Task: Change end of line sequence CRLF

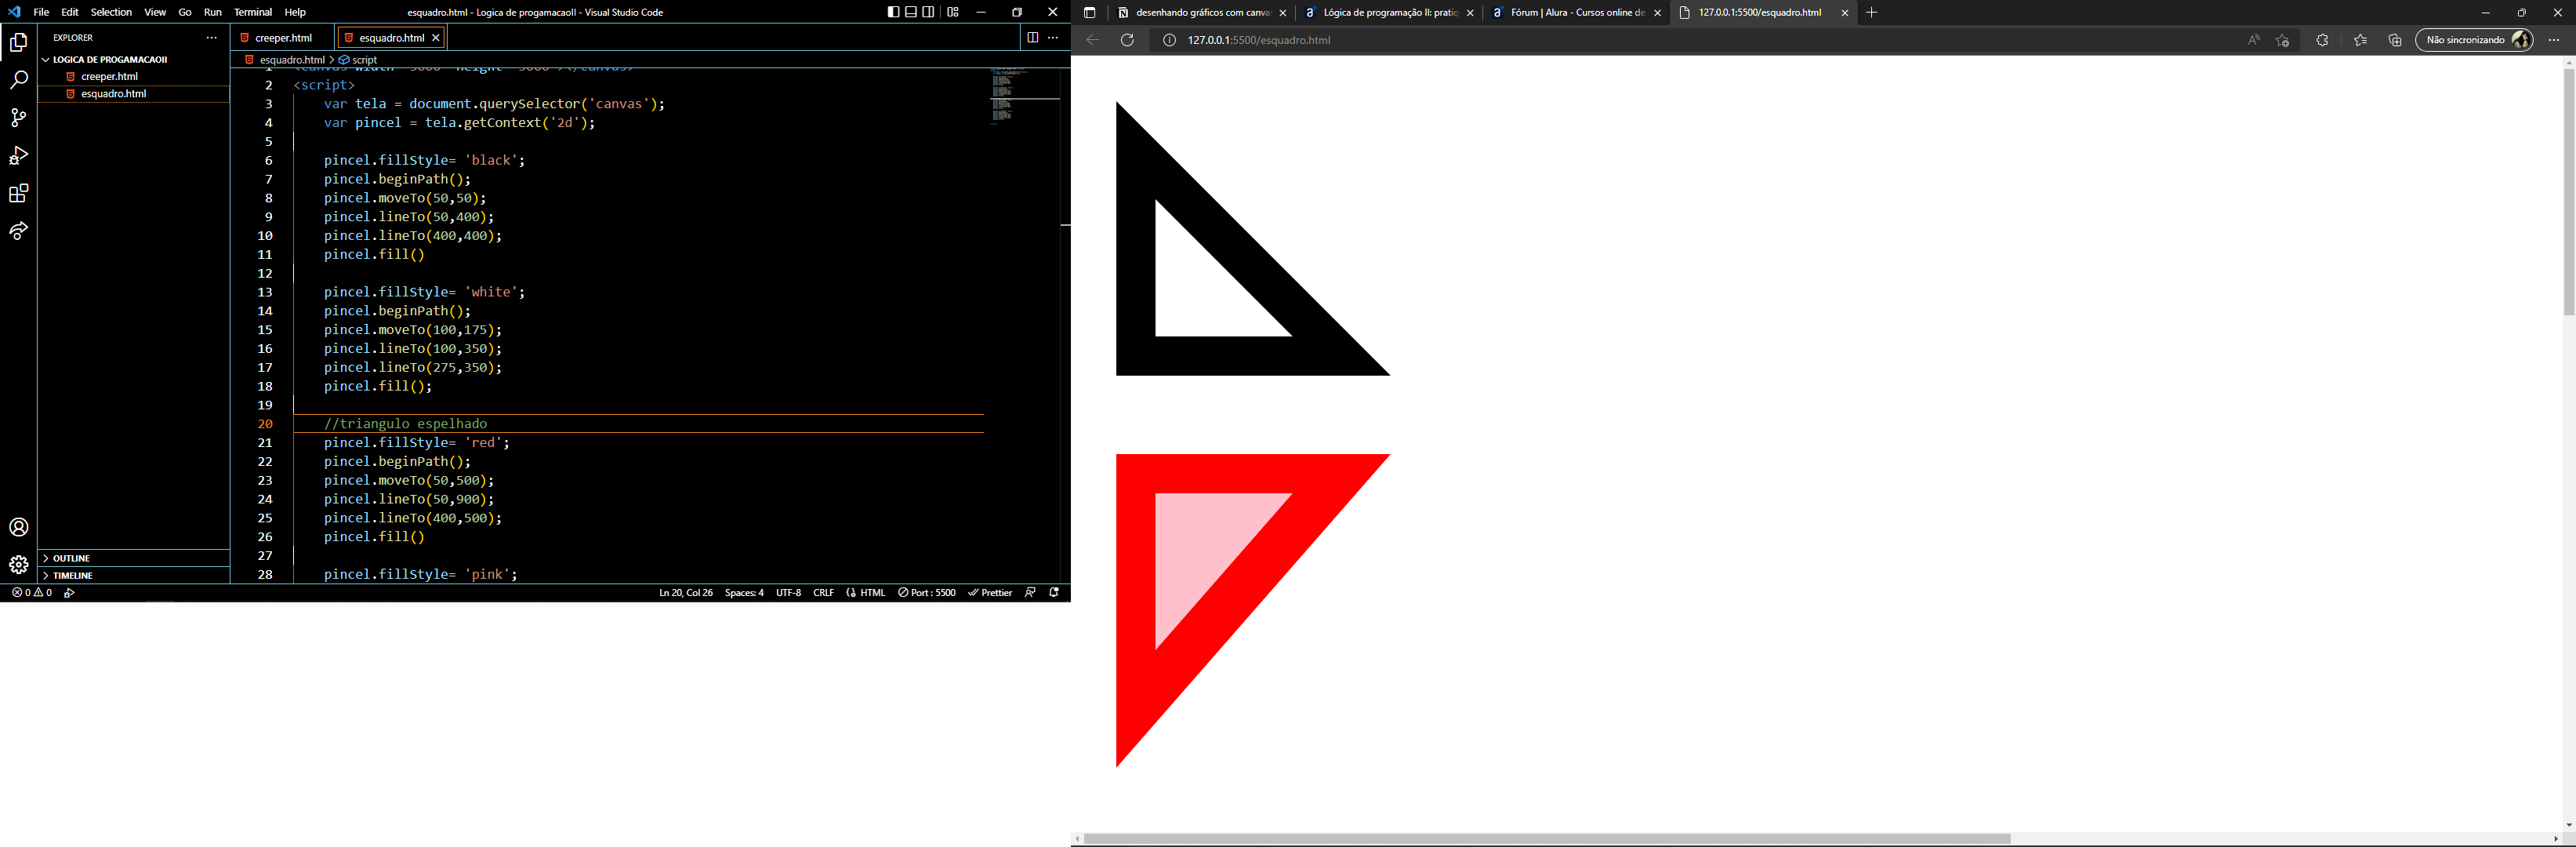Action: (824, 593)
